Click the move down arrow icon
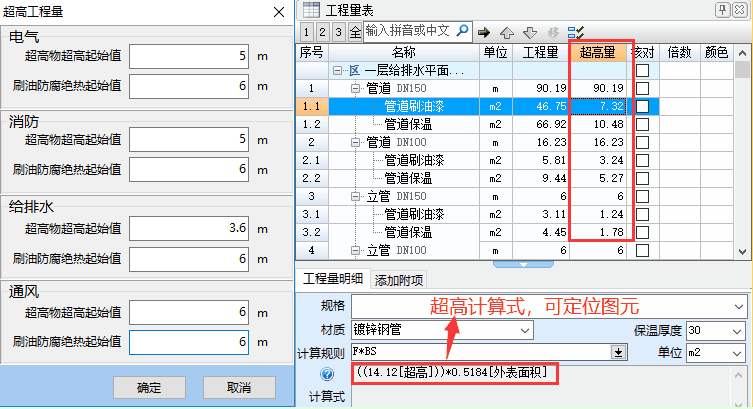 [530, 32]
